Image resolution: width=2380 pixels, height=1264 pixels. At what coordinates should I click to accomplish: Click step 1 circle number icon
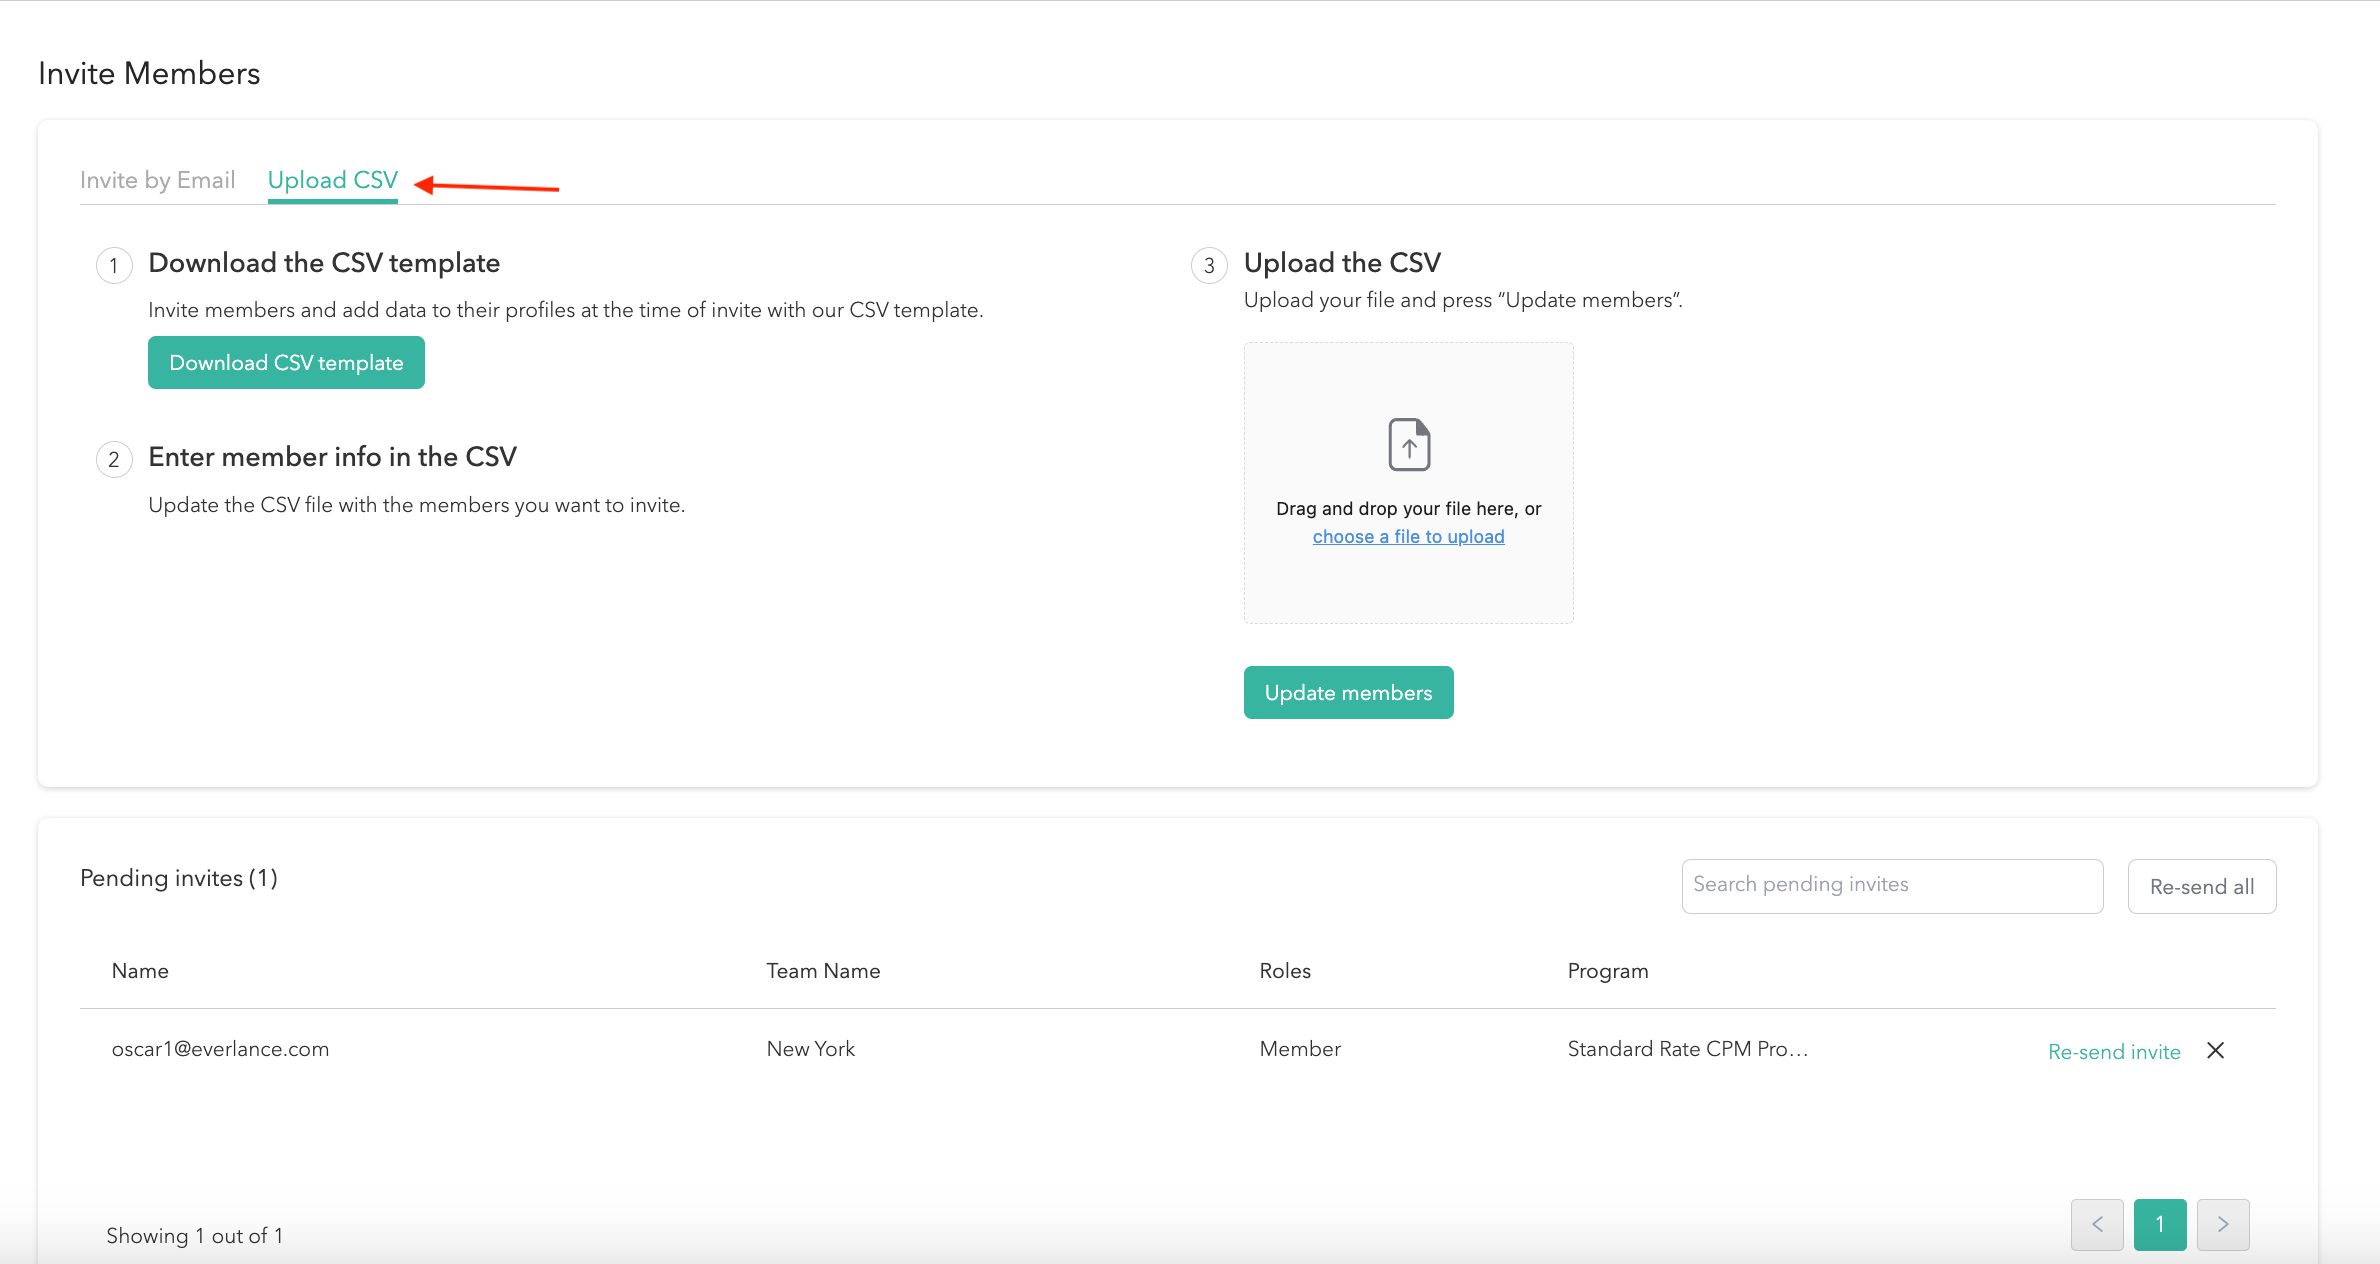tap(114, 265)
